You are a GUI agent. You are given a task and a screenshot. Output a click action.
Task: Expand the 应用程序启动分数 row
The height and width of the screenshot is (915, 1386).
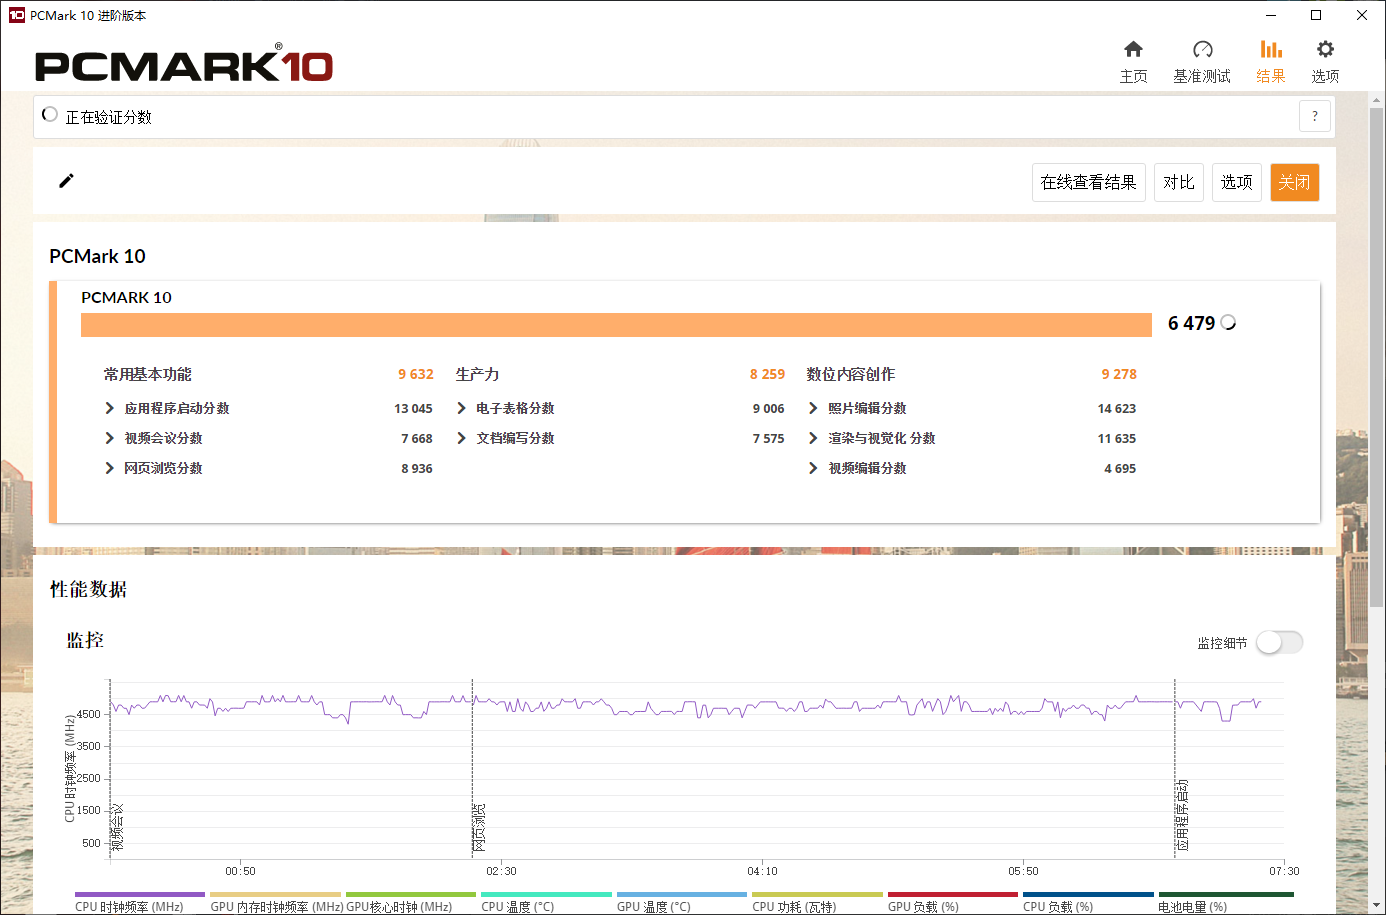[x=110, y=408]
